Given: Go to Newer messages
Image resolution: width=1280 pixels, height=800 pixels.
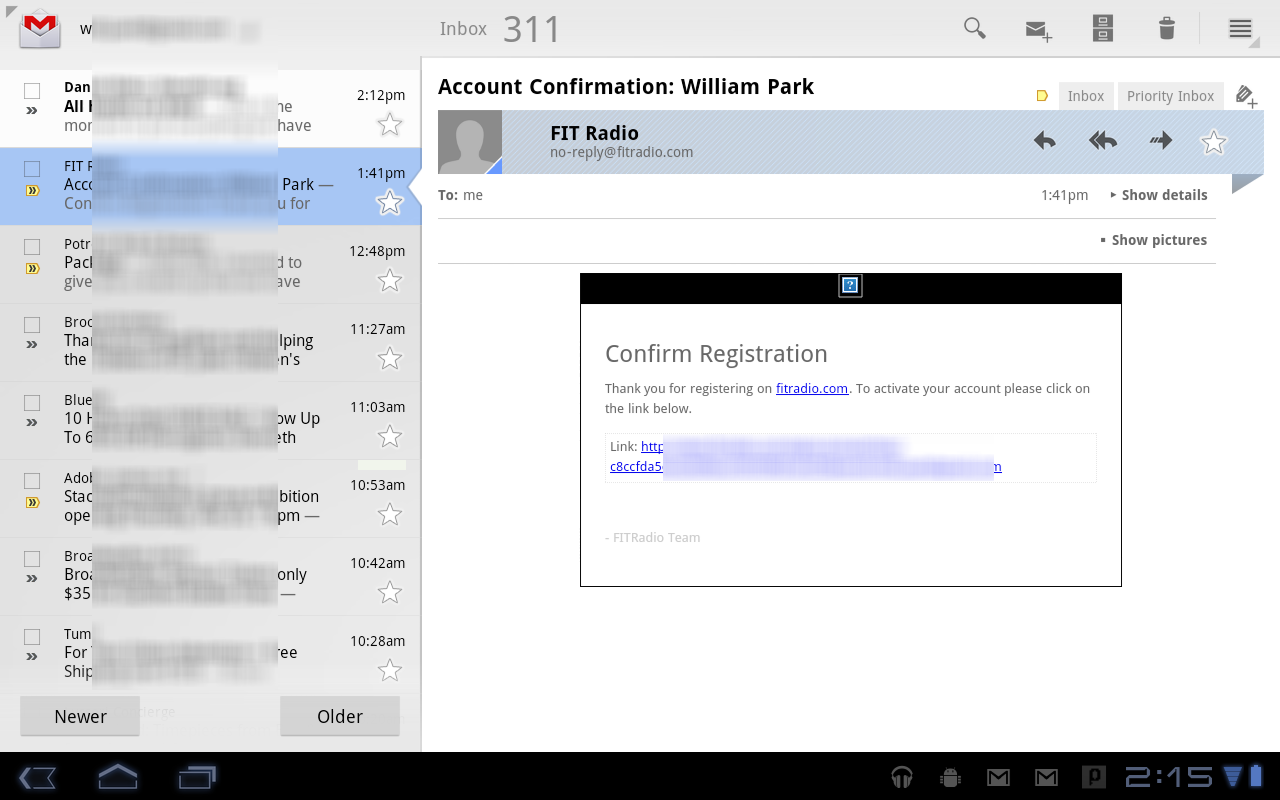Looking at the screenshot, I should click(x=80, y=716).
